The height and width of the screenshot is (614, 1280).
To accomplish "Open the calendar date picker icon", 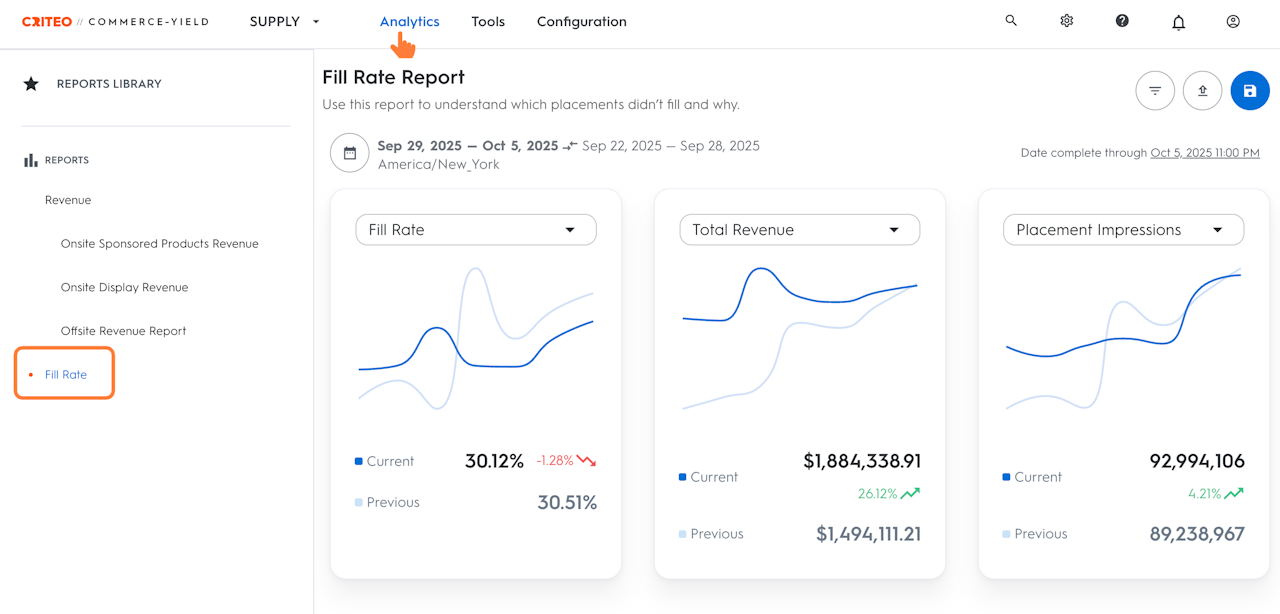I will tap(350, 153).
